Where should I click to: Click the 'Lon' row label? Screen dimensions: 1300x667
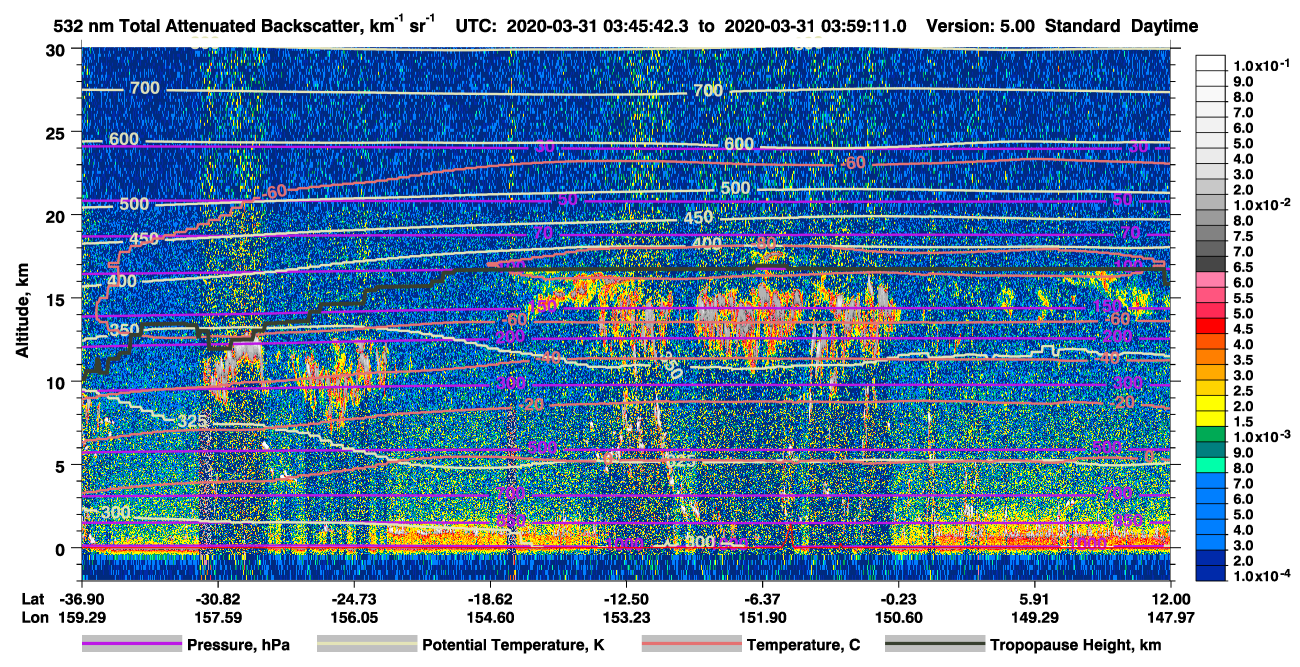coord(34,617)
